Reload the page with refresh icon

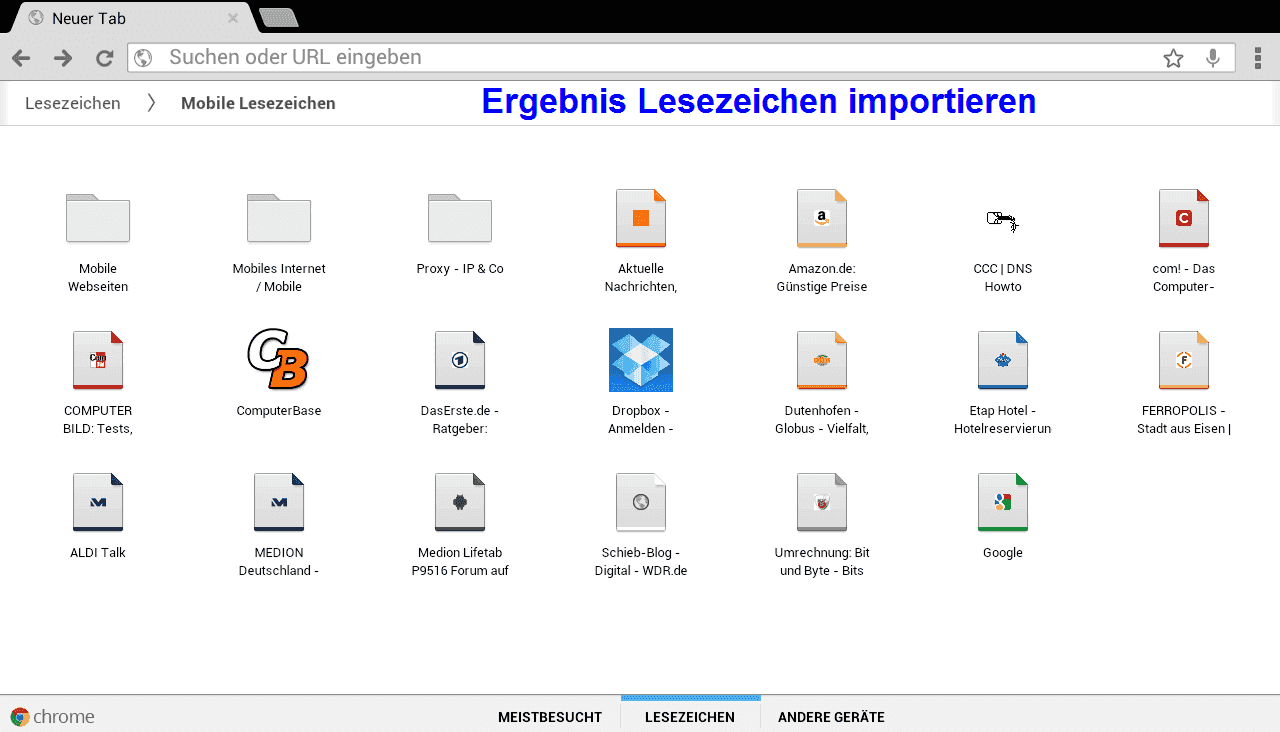[x=104, y=58]
